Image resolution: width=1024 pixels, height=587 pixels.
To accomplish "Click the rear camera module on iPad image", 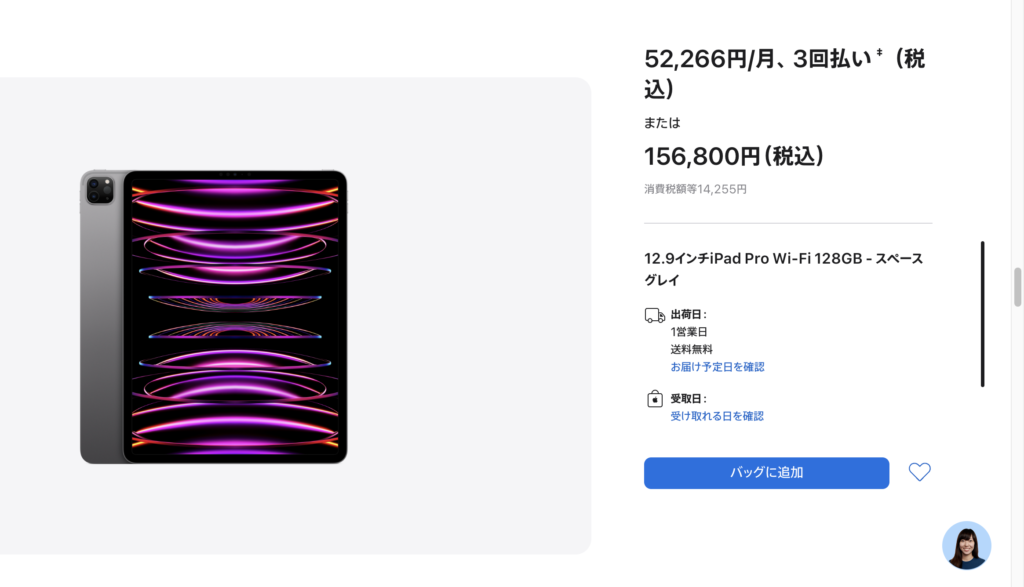I will click(100, 190).
